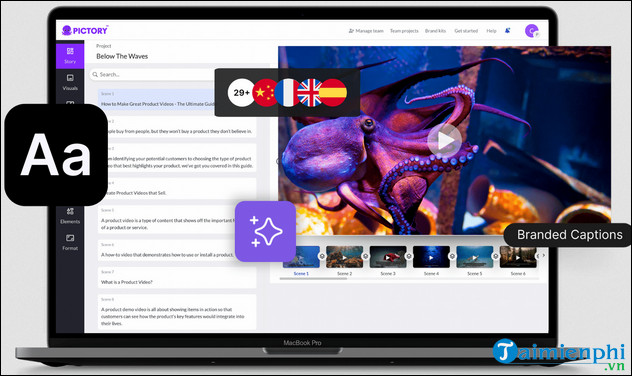Open the Elements tab in sidebar
632x376 pixels.
coord(70,216)
